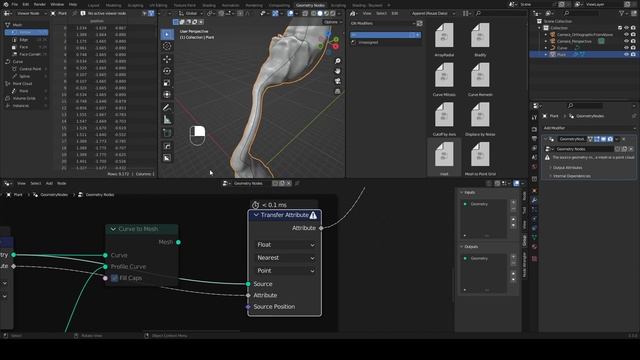Open the Float data type dropdown
Viewport: 640px width, 360px height.
pos(285,244)
